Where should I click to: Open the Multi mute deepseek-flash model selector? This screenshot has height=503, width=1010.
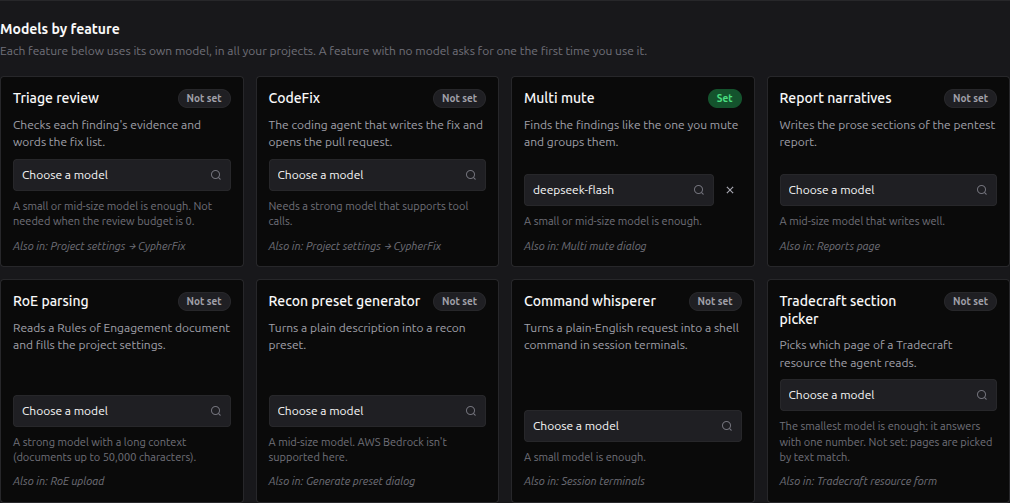click(x=618, y=190)
